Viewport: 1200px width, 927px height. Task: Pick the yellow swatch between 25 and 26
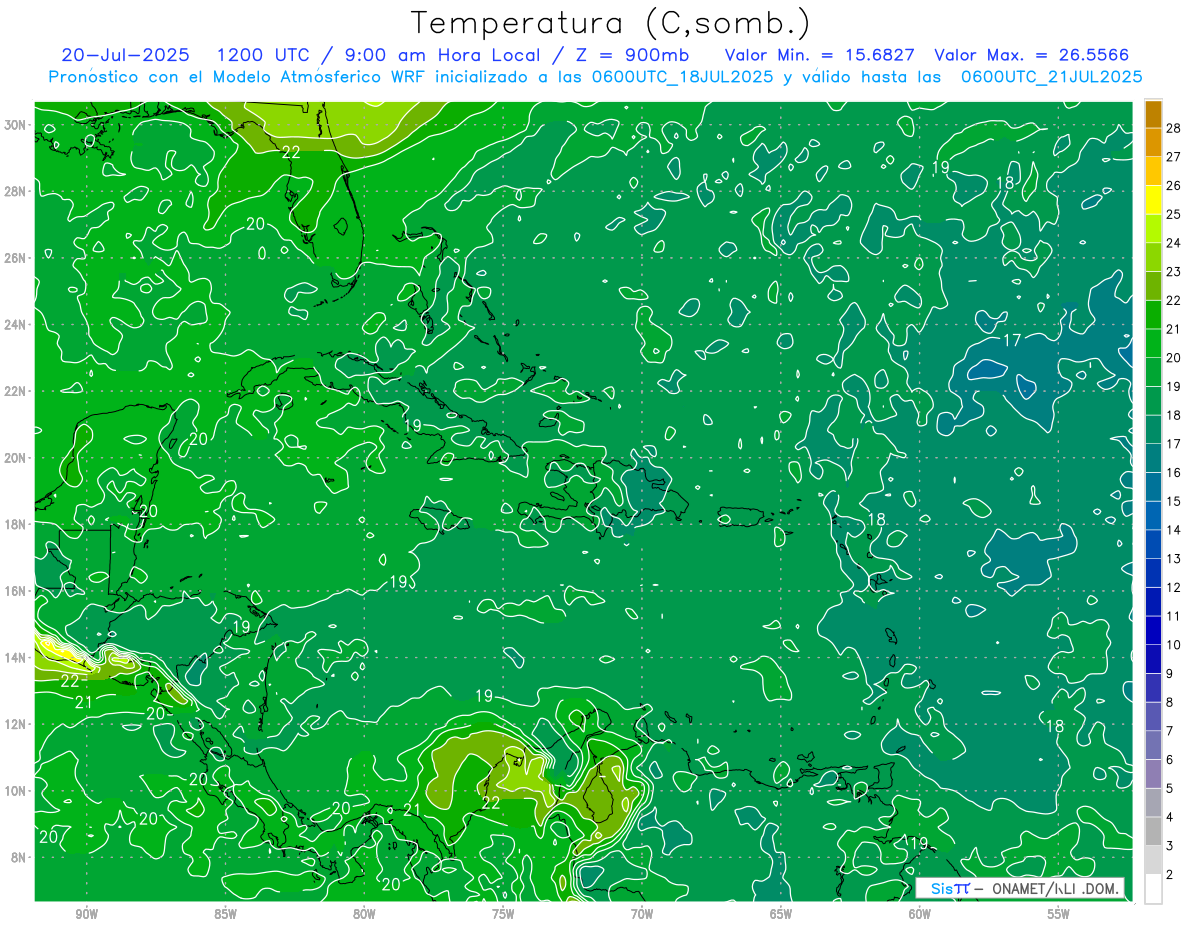click(x=1153, y=200)
